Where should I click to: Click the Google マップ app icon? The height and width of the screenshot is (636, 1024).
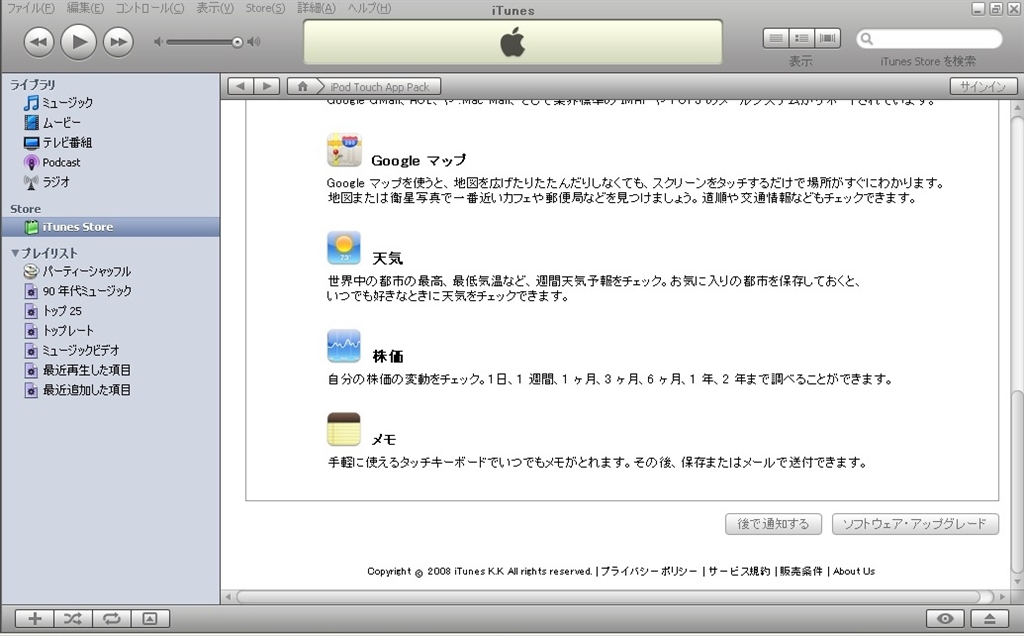(344, 150)
